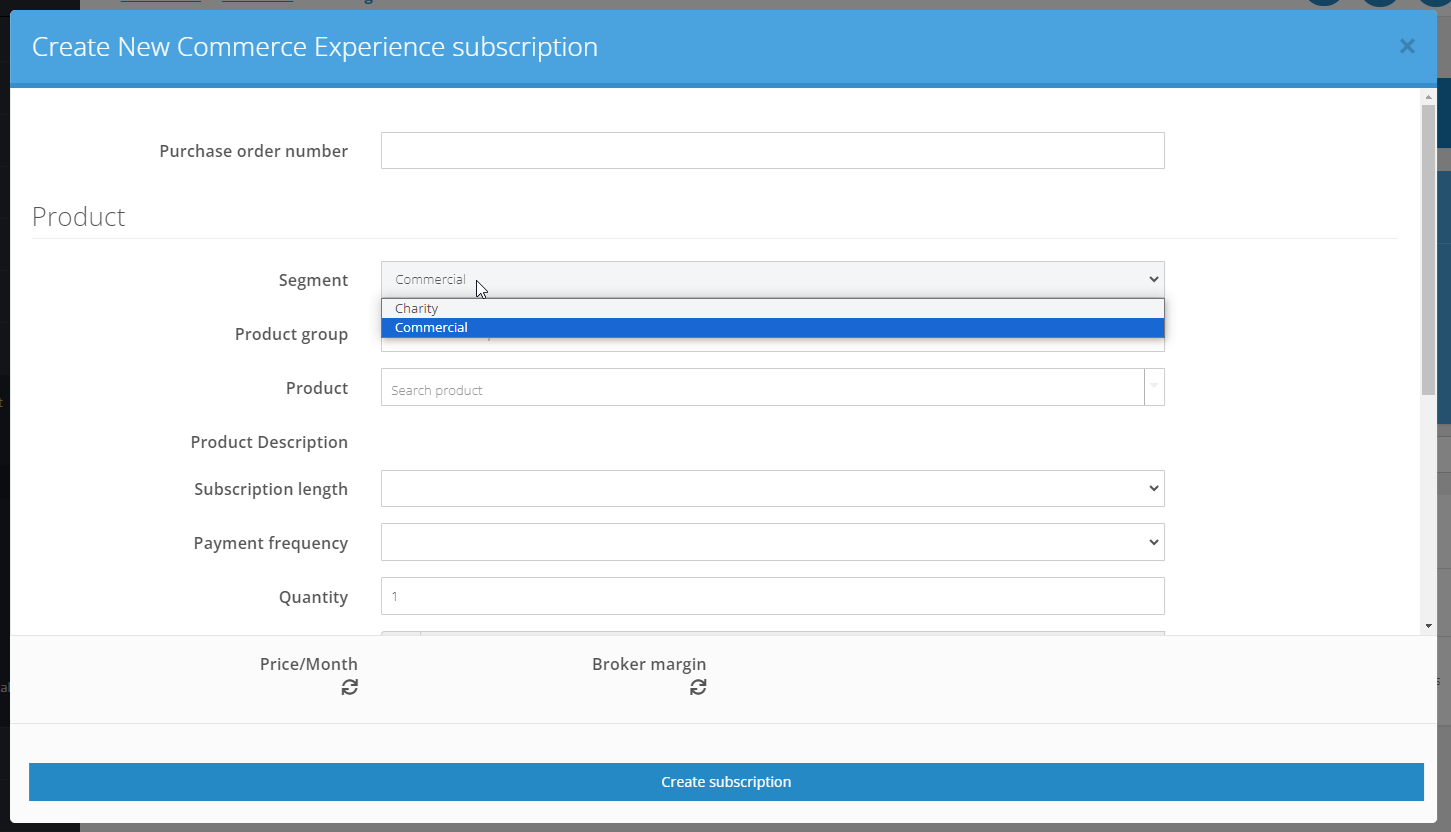Click the Quantity input field

point(772,597)
